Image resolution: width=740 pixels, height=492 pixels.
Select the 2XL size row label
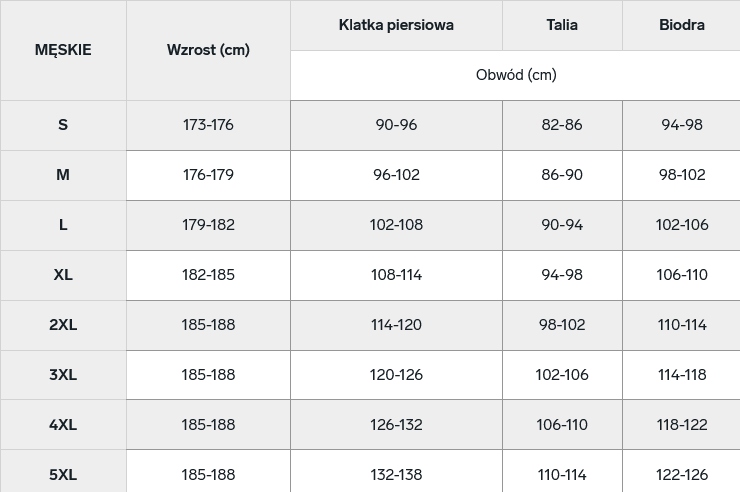coord(63,325)
